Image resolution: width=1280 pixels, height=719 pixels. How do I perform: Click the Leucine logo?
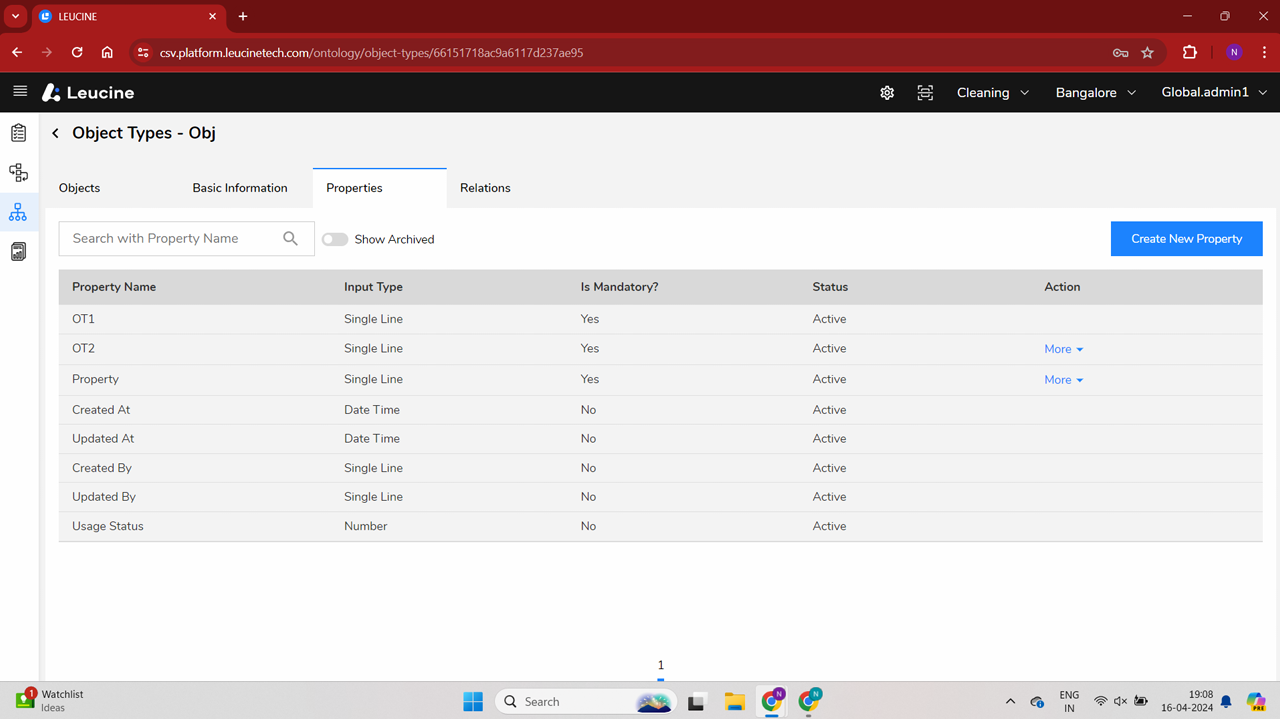pos(88,92)
